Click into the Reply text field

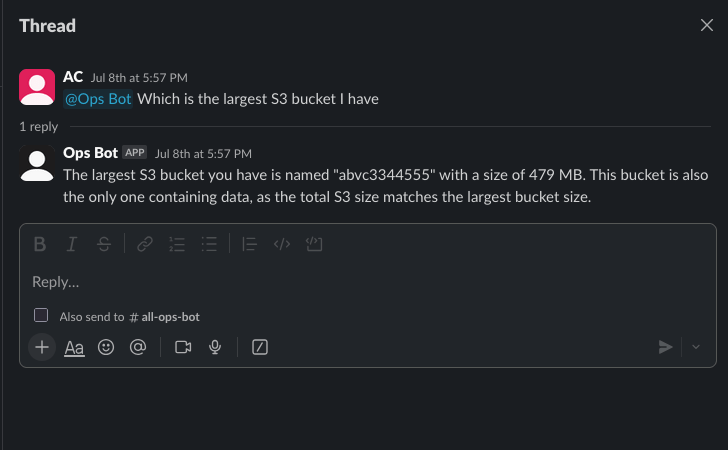click(x=367, y=282)
